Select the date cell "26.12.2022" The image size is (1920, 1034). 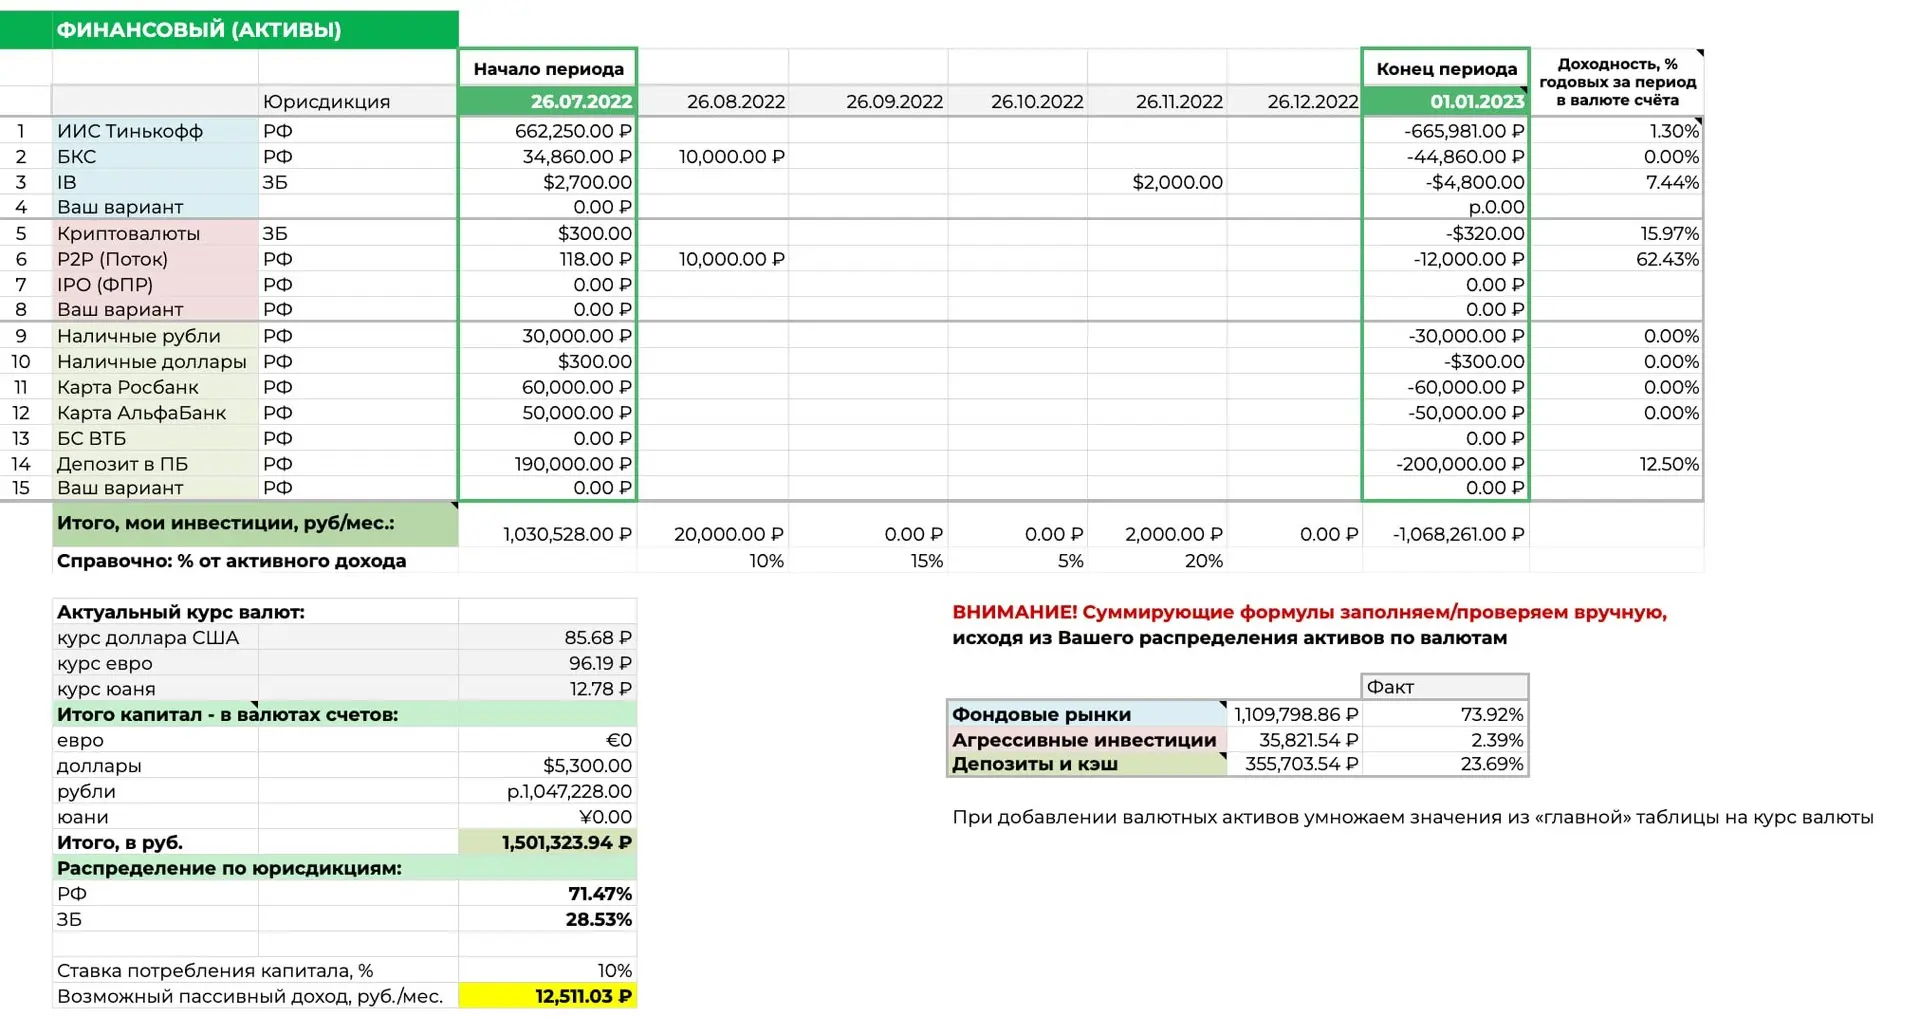click(1295, 101)
